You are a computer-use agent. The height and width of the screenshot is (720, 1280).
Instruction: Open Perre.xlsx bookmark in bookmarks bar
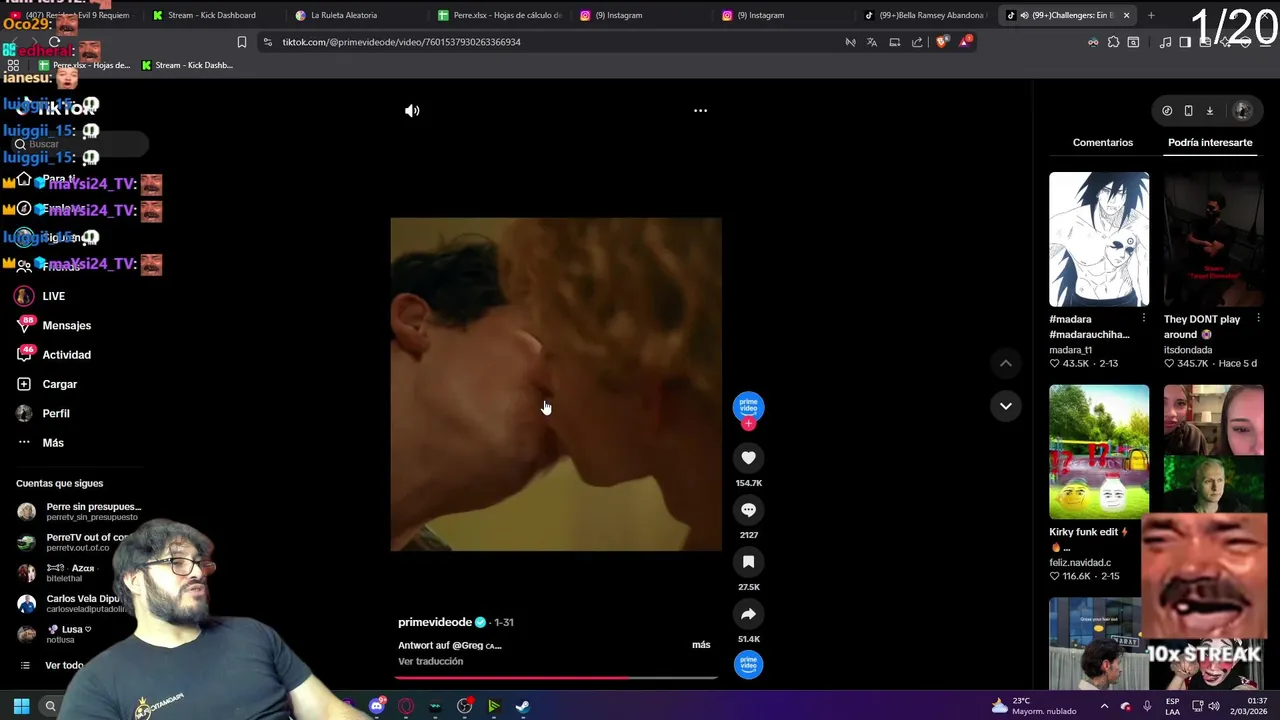85,65
